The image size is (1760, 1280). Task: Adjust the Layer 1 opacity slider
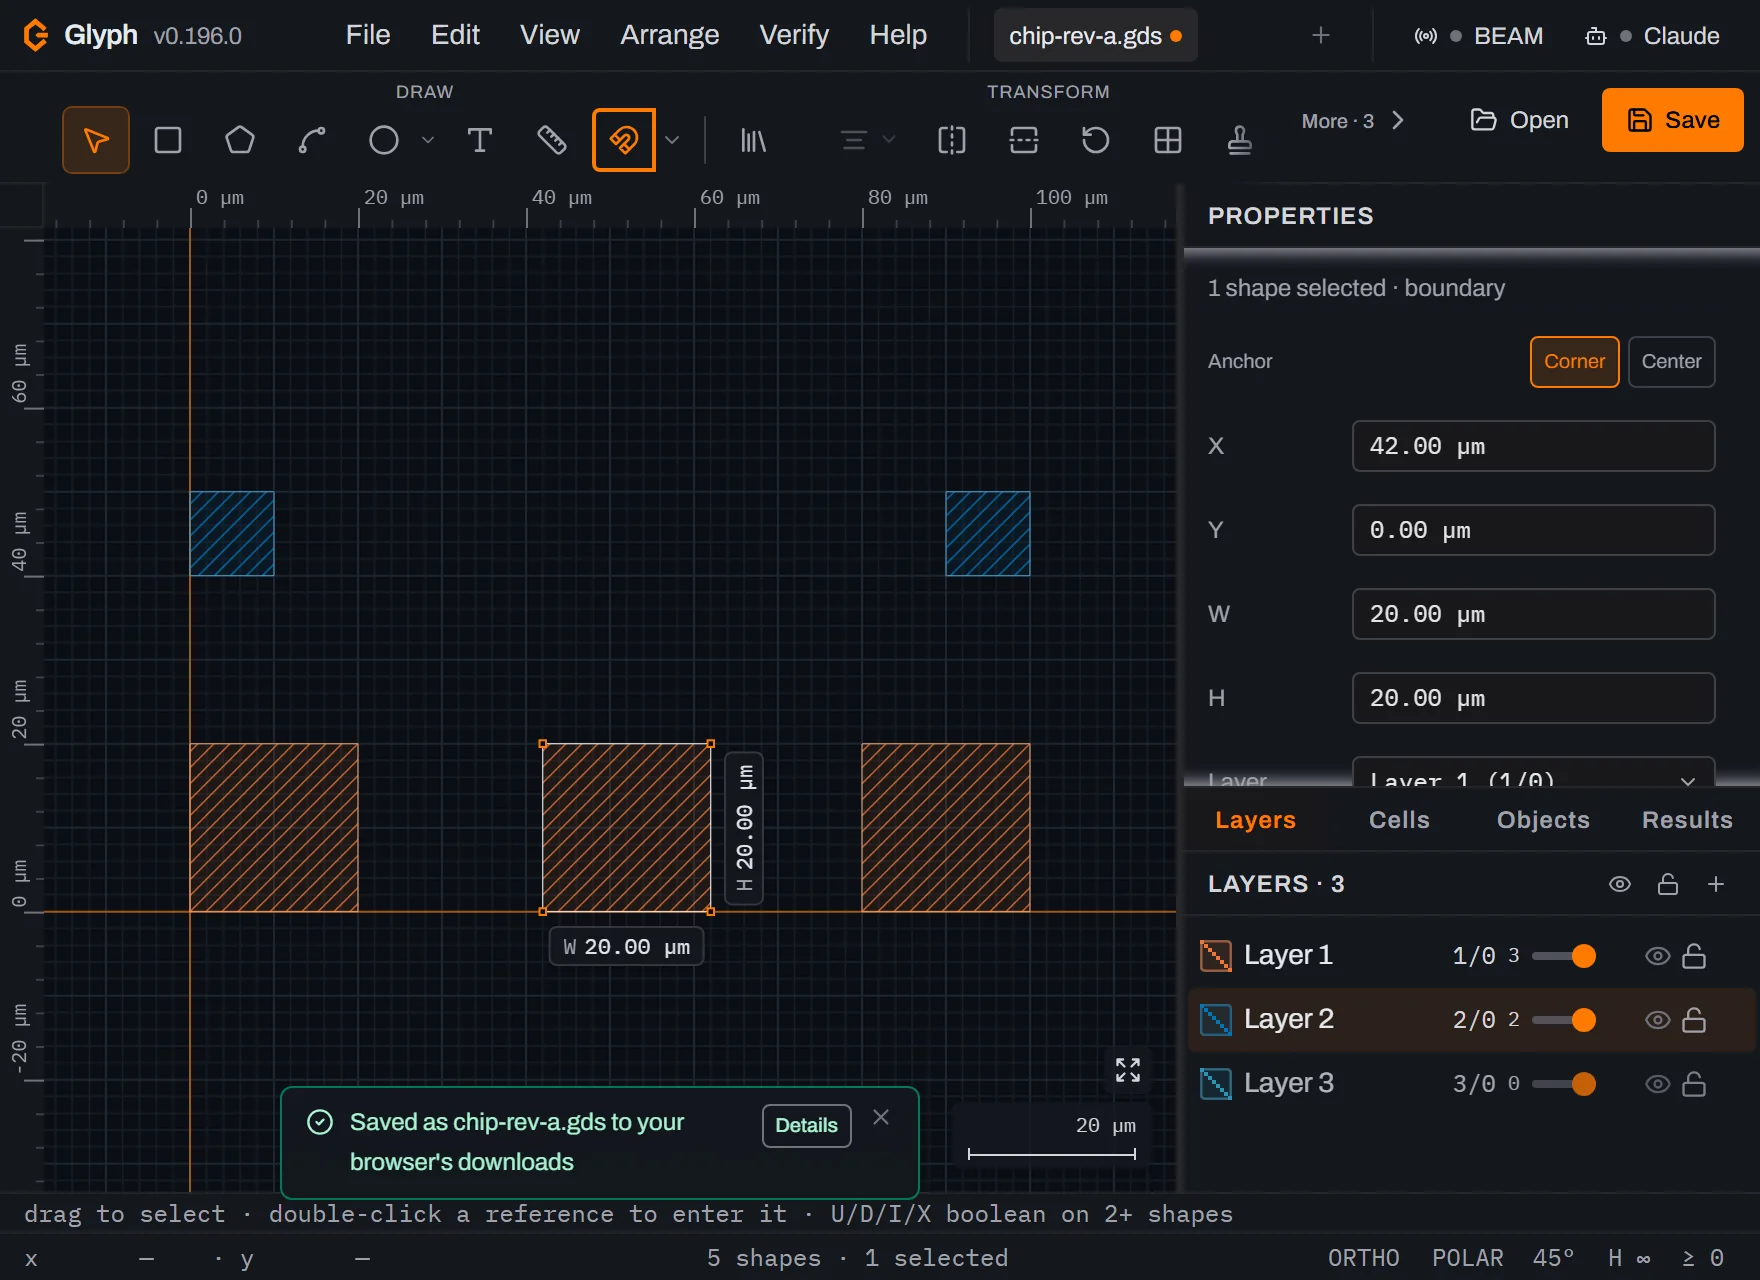1564,956
